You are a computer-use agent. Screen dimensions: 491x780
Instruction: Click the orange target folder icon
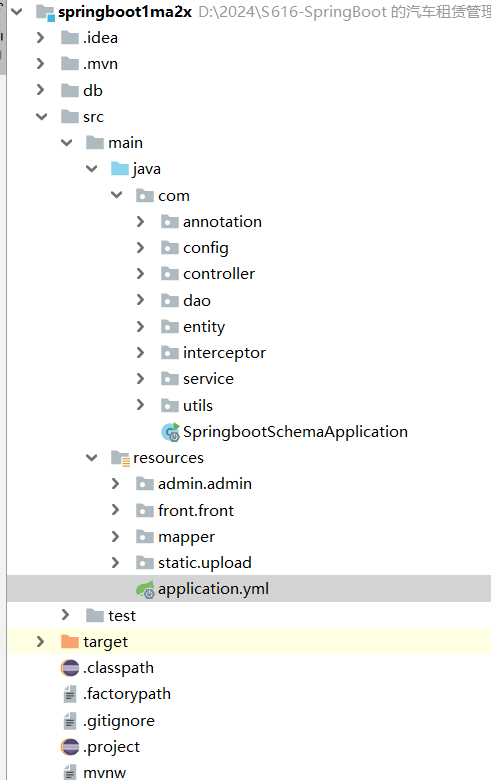[70, 642]
